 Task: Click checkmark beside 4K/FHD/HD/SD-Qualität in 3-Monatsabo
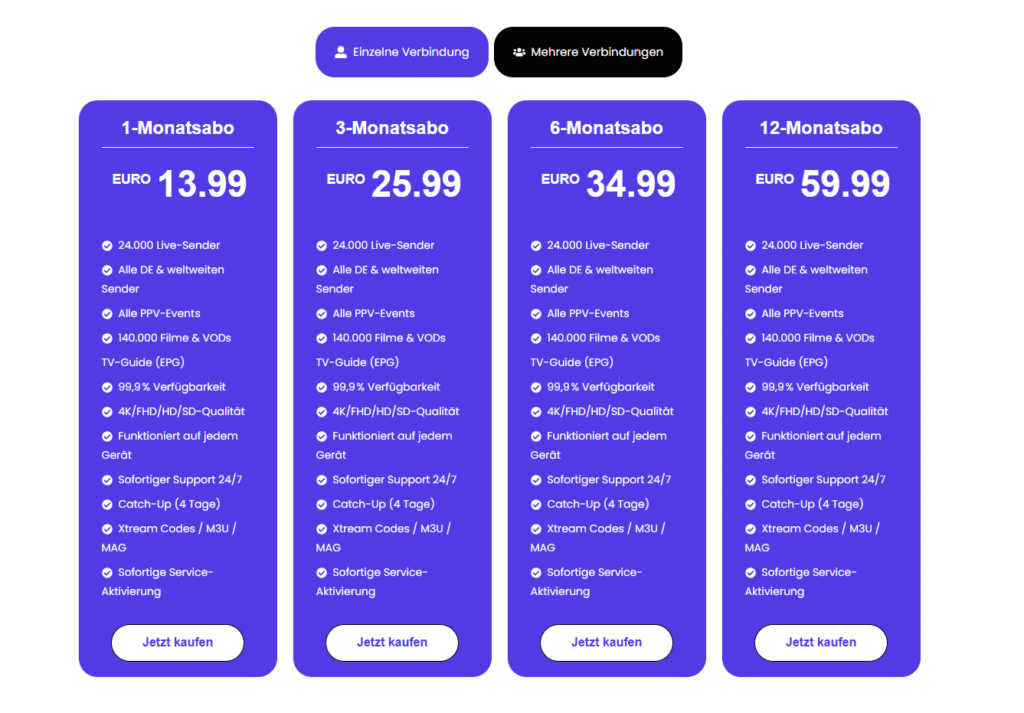pyautogui.click(x=322, y=411)
